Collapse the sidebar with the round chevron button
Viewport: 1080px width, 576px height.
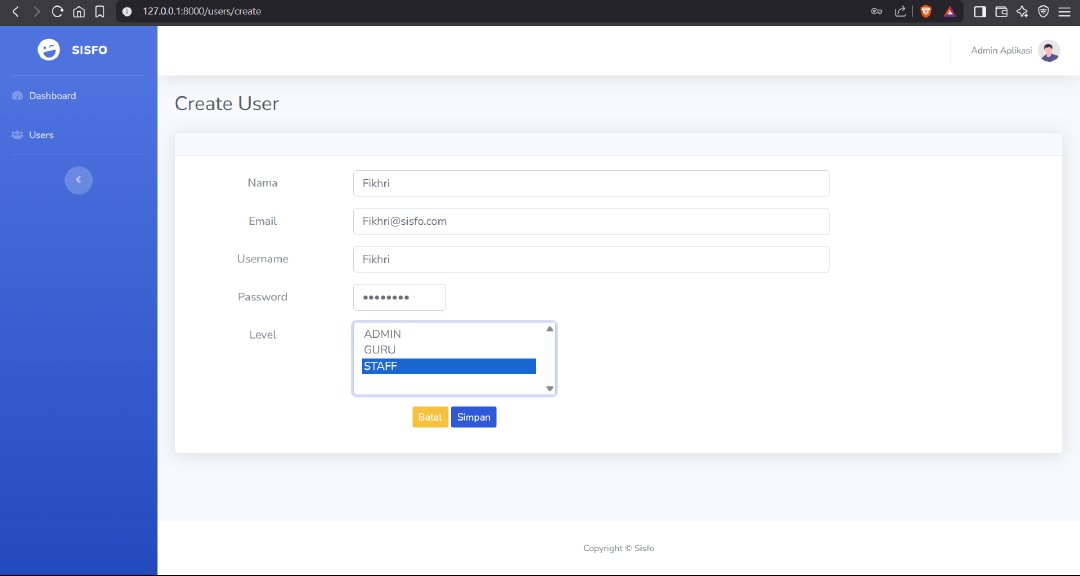point(78,180)
